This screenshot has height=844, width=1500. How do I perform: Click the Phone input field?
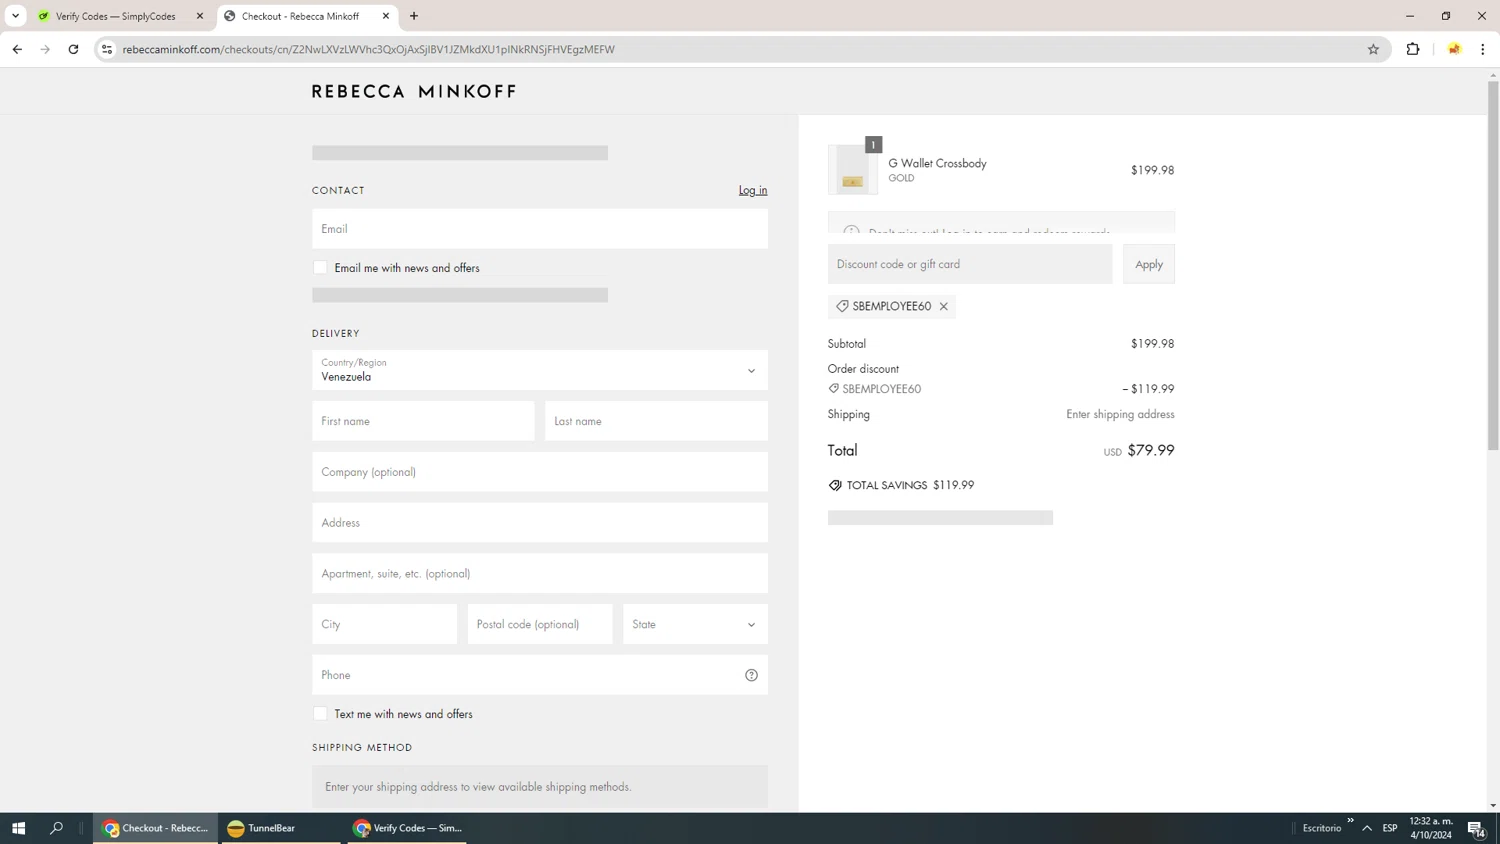540,675
